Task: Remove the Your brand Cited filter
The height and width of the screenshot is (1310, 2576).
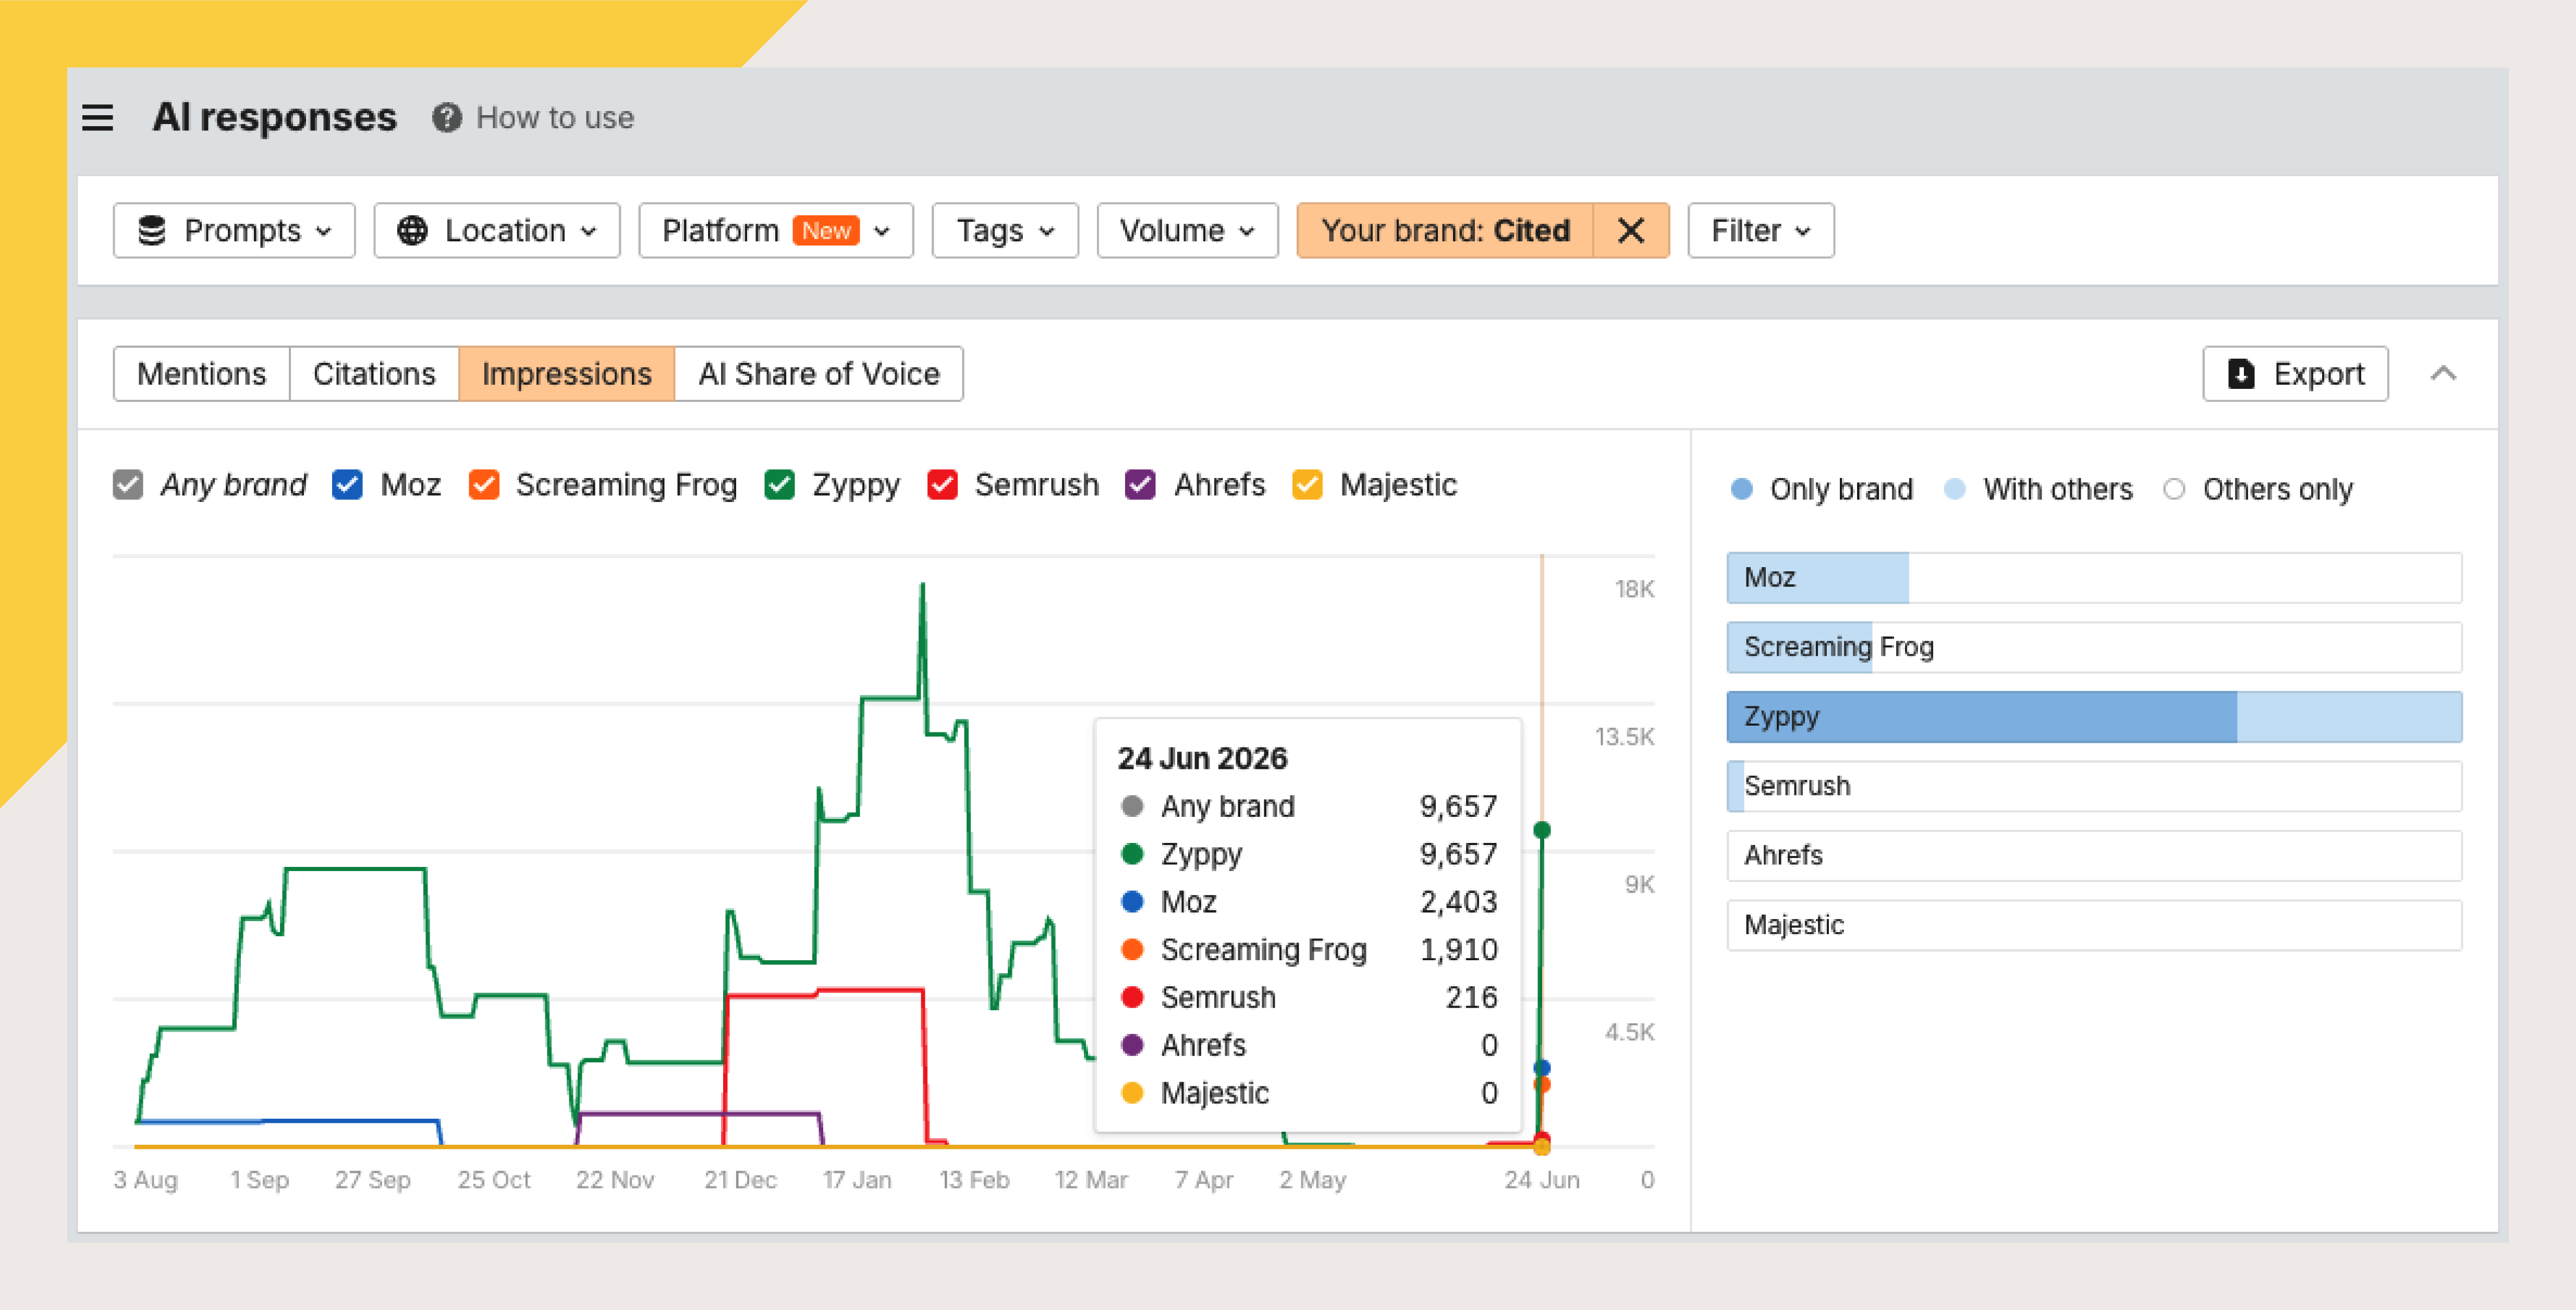Action: point(1631,231)
